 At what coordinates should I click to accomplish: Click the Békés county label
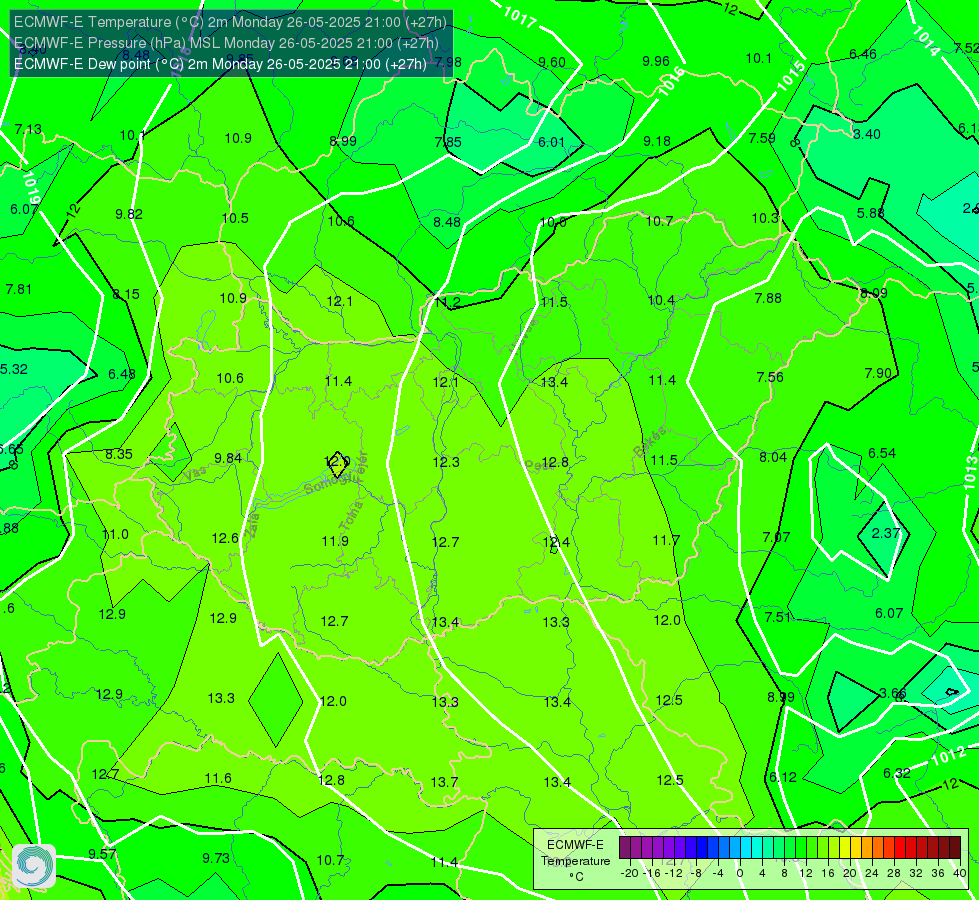click(x=649, y=441)
